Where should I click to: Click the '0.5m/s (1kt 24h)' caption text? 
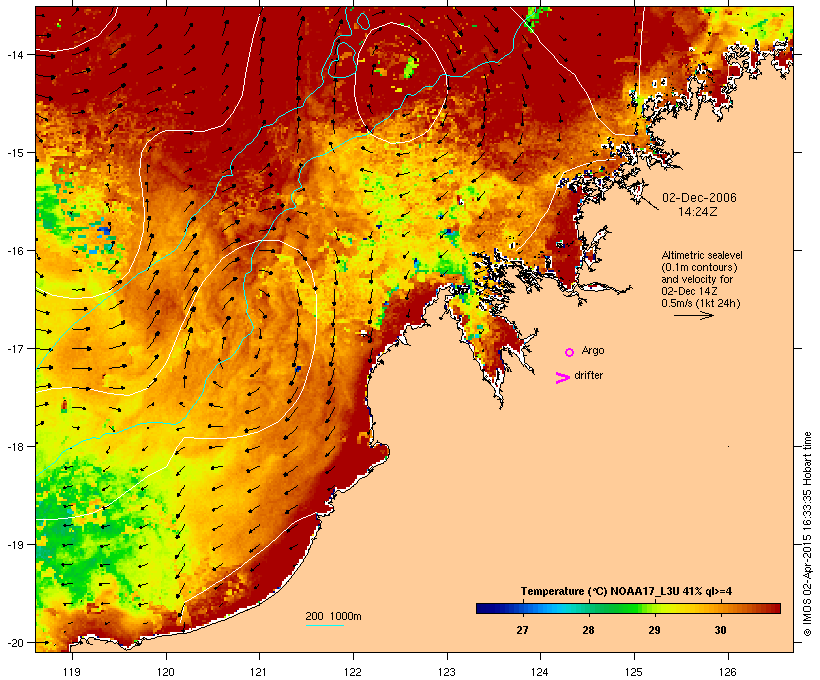coord(701,303)
